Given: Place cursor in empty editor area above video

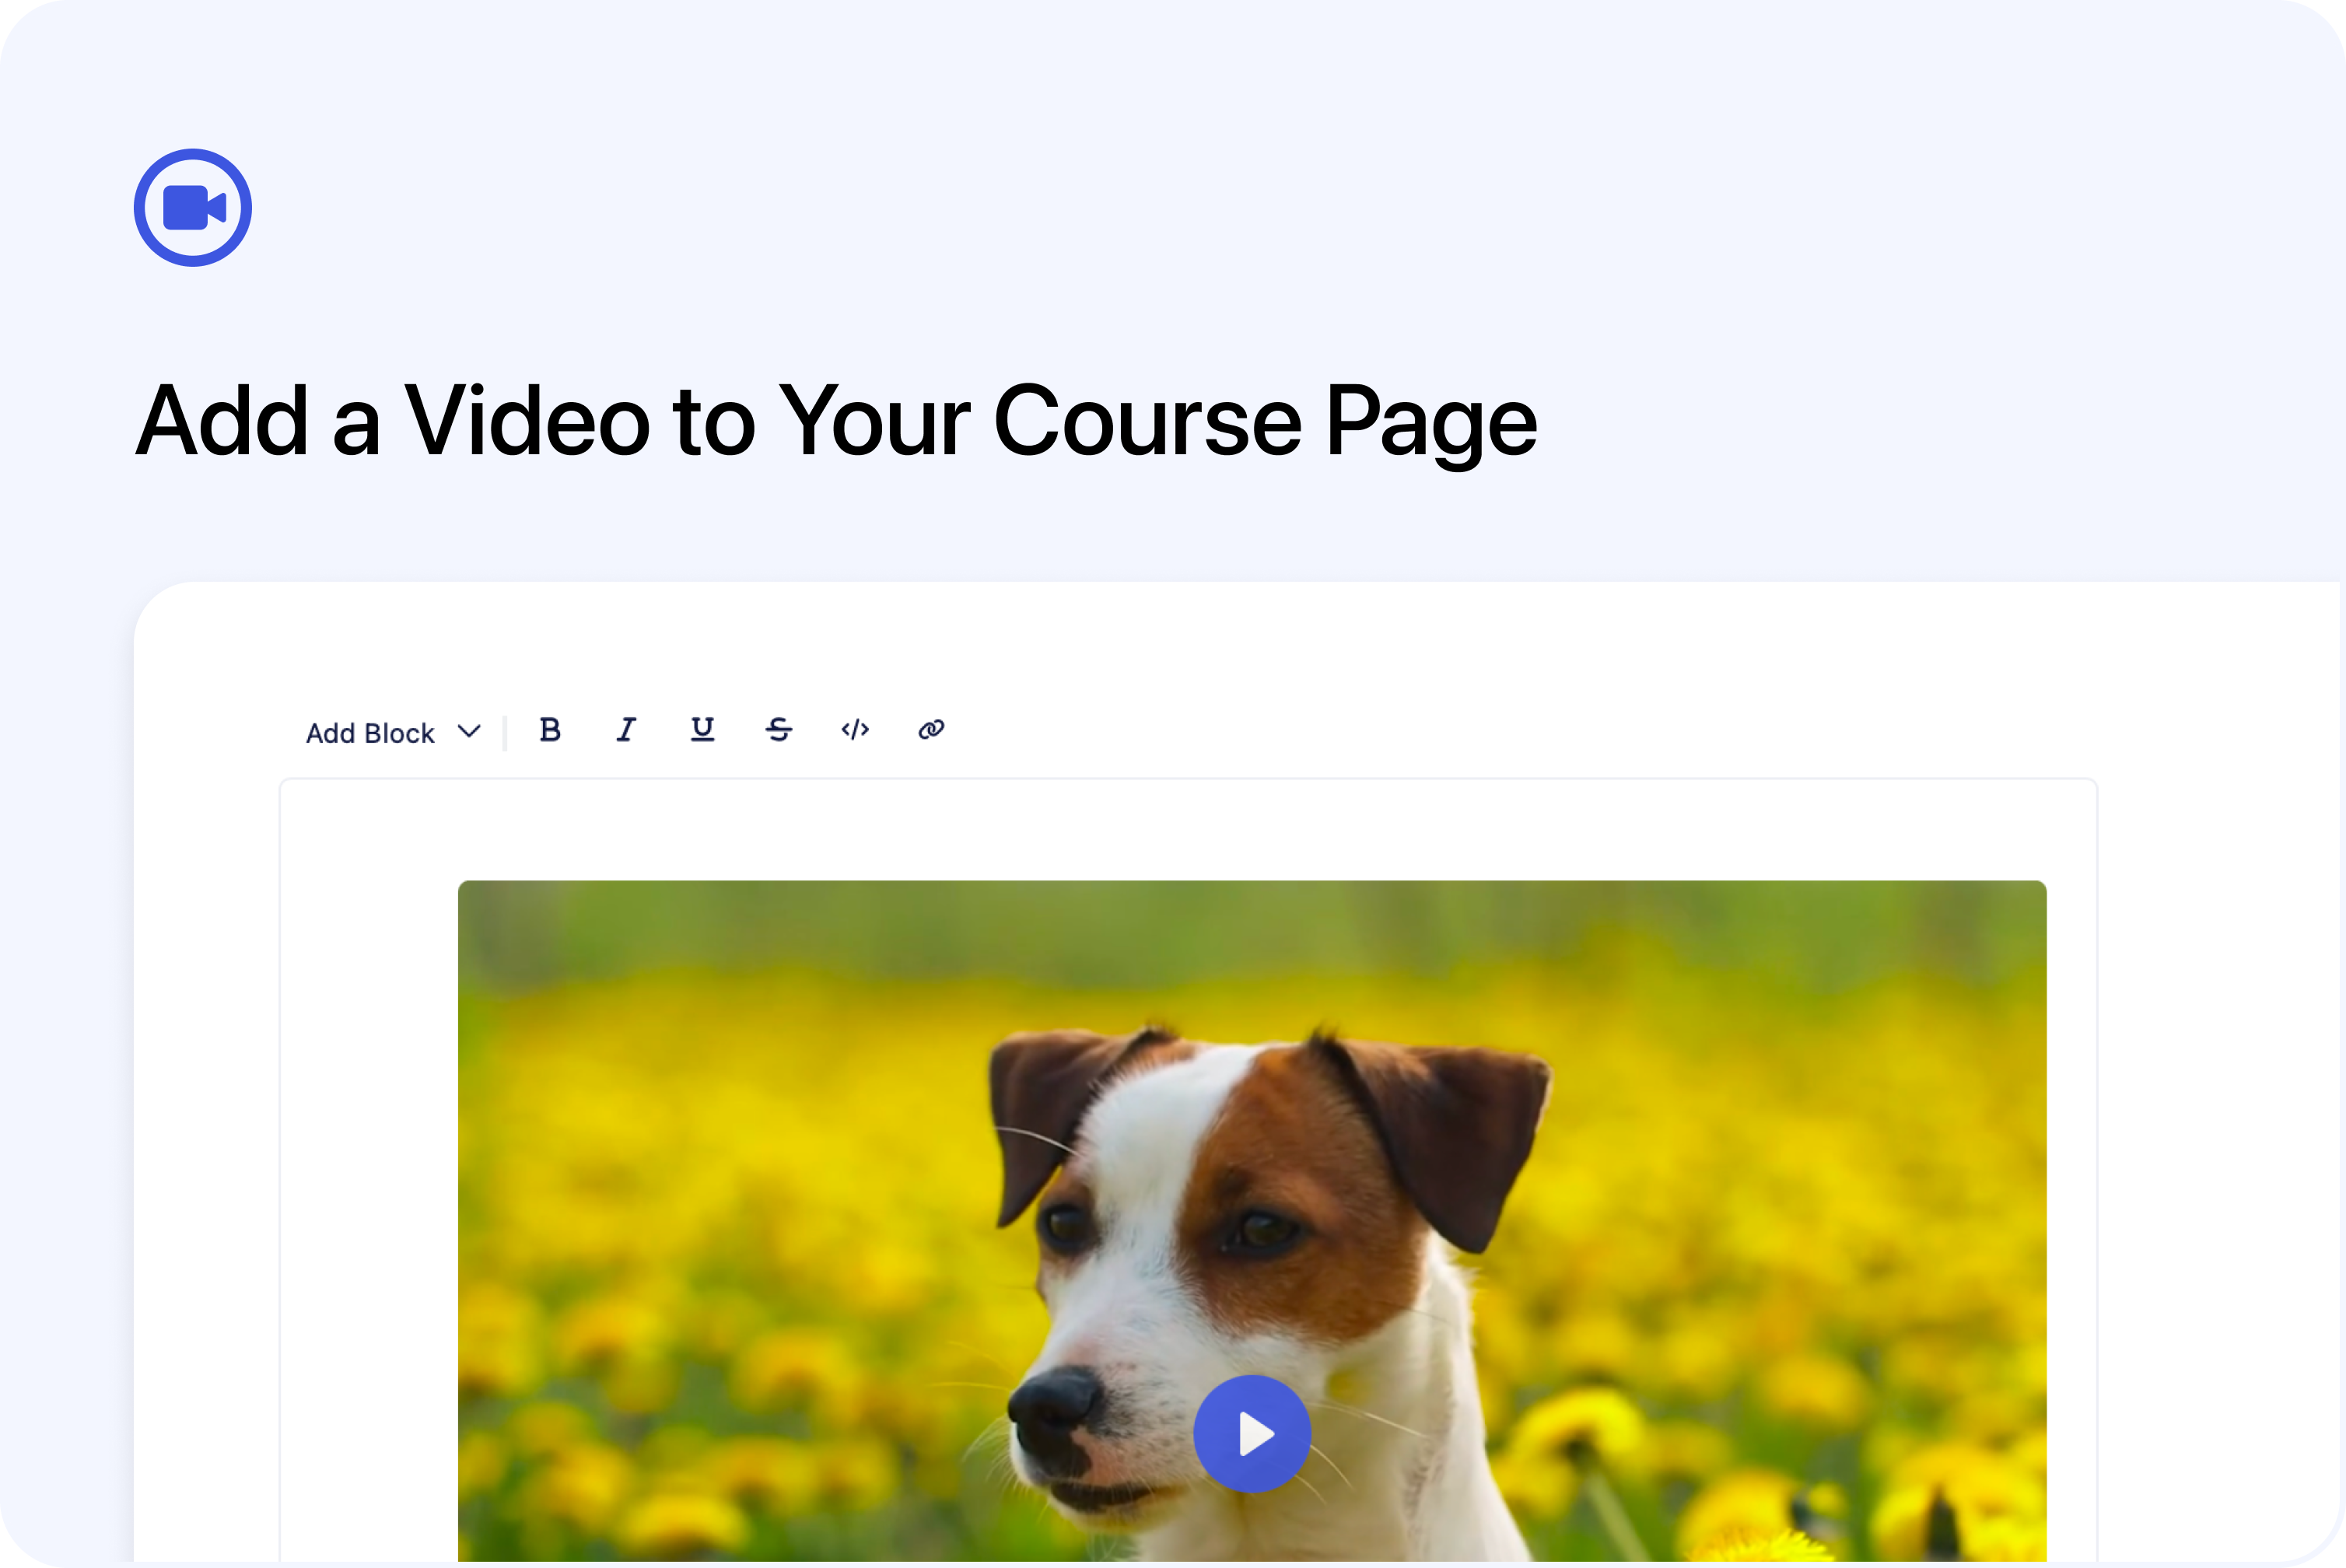Looking at the screenshot, I should click(x=1188, y=830).
